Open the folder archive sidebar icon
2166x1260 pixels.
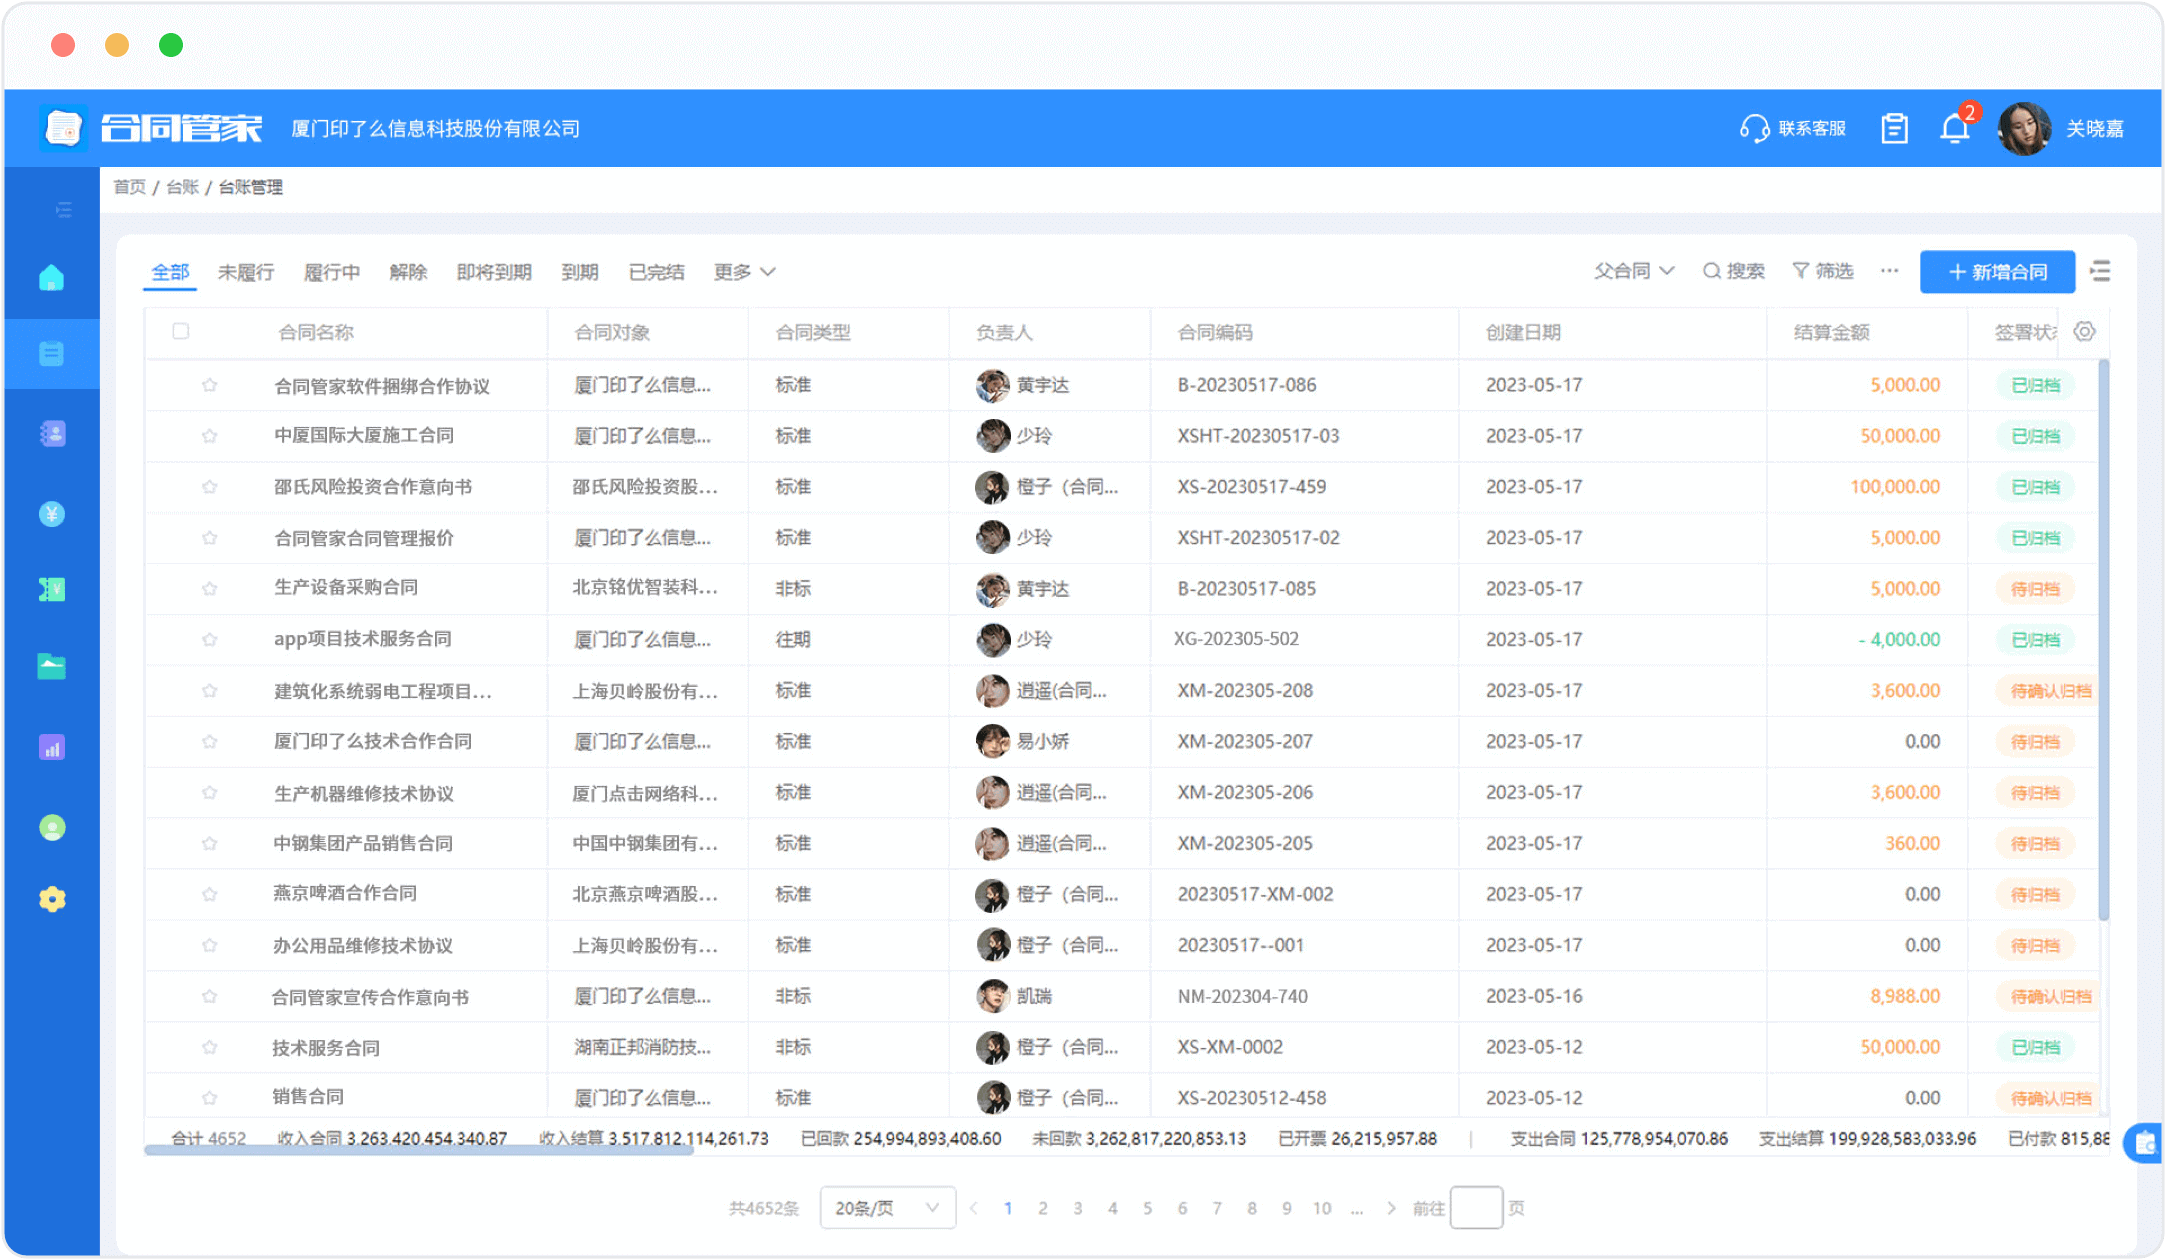coord(52,666)
